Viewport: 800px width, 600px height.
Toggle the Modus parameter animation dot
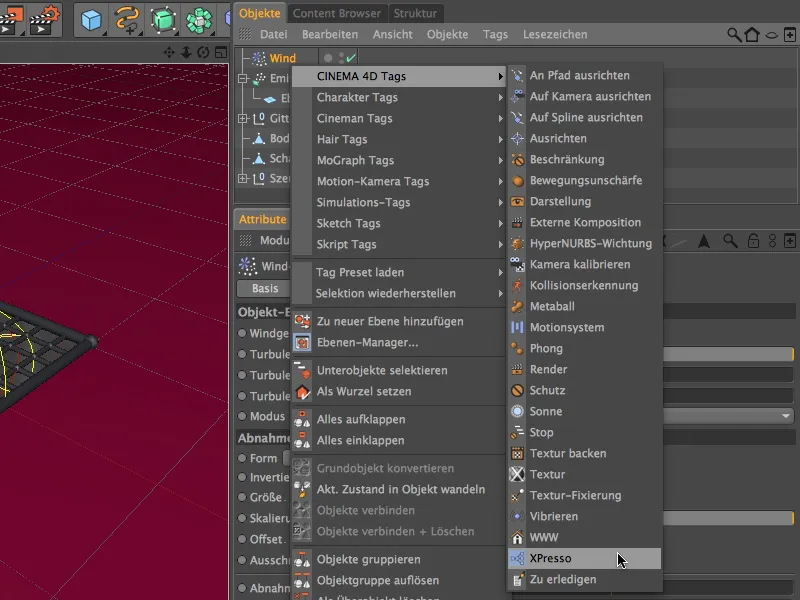242,416
